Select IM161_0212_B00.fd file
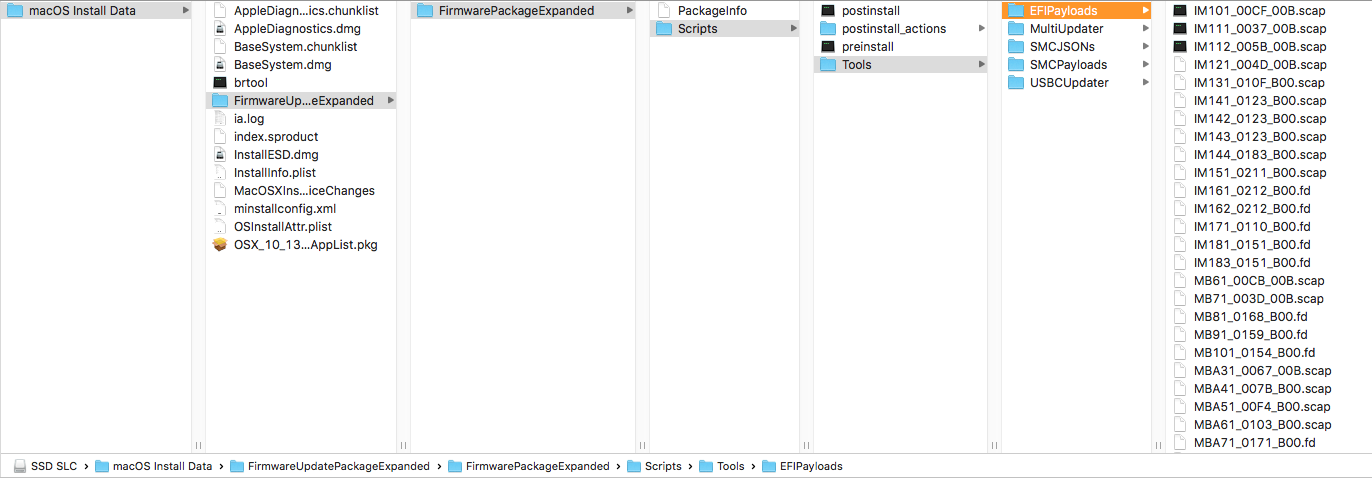The height and width of the screenshot is (478, 1372). pos(1252,191)
